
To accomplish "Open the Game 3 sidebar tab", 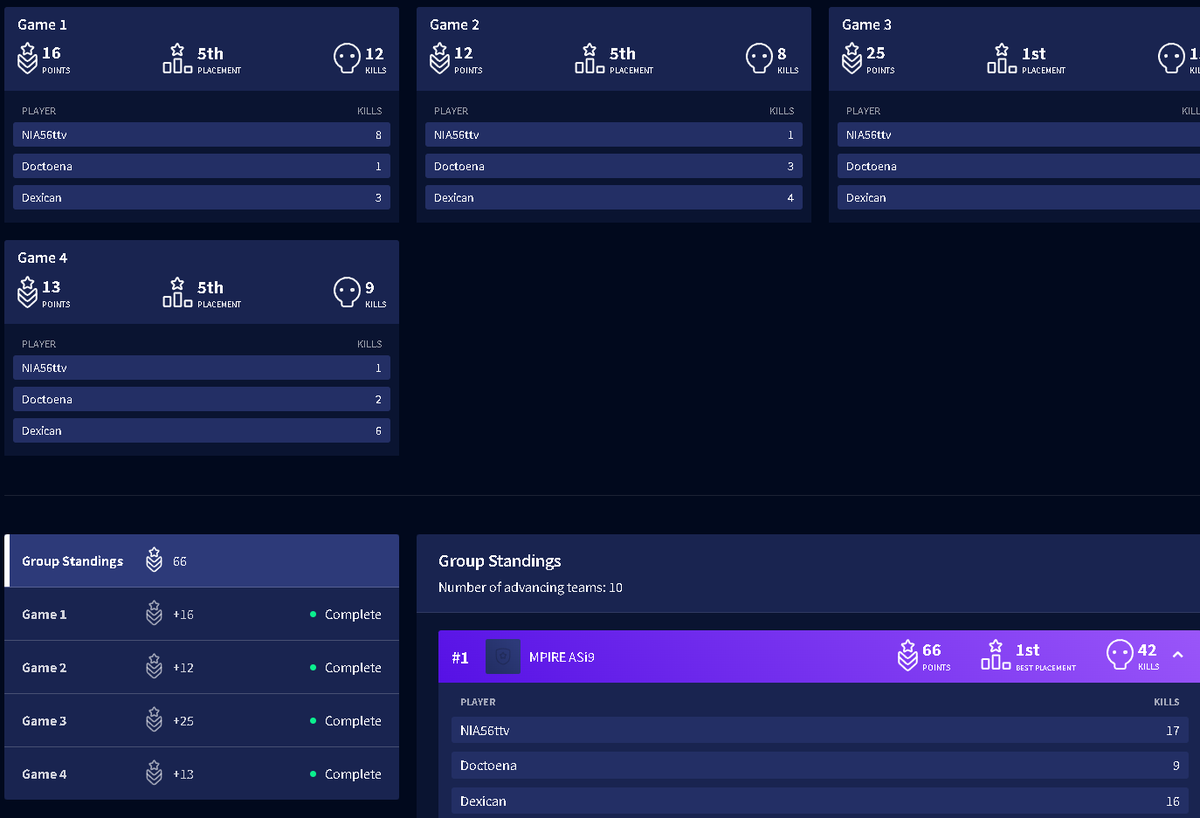I will click(x=202, y=721).
